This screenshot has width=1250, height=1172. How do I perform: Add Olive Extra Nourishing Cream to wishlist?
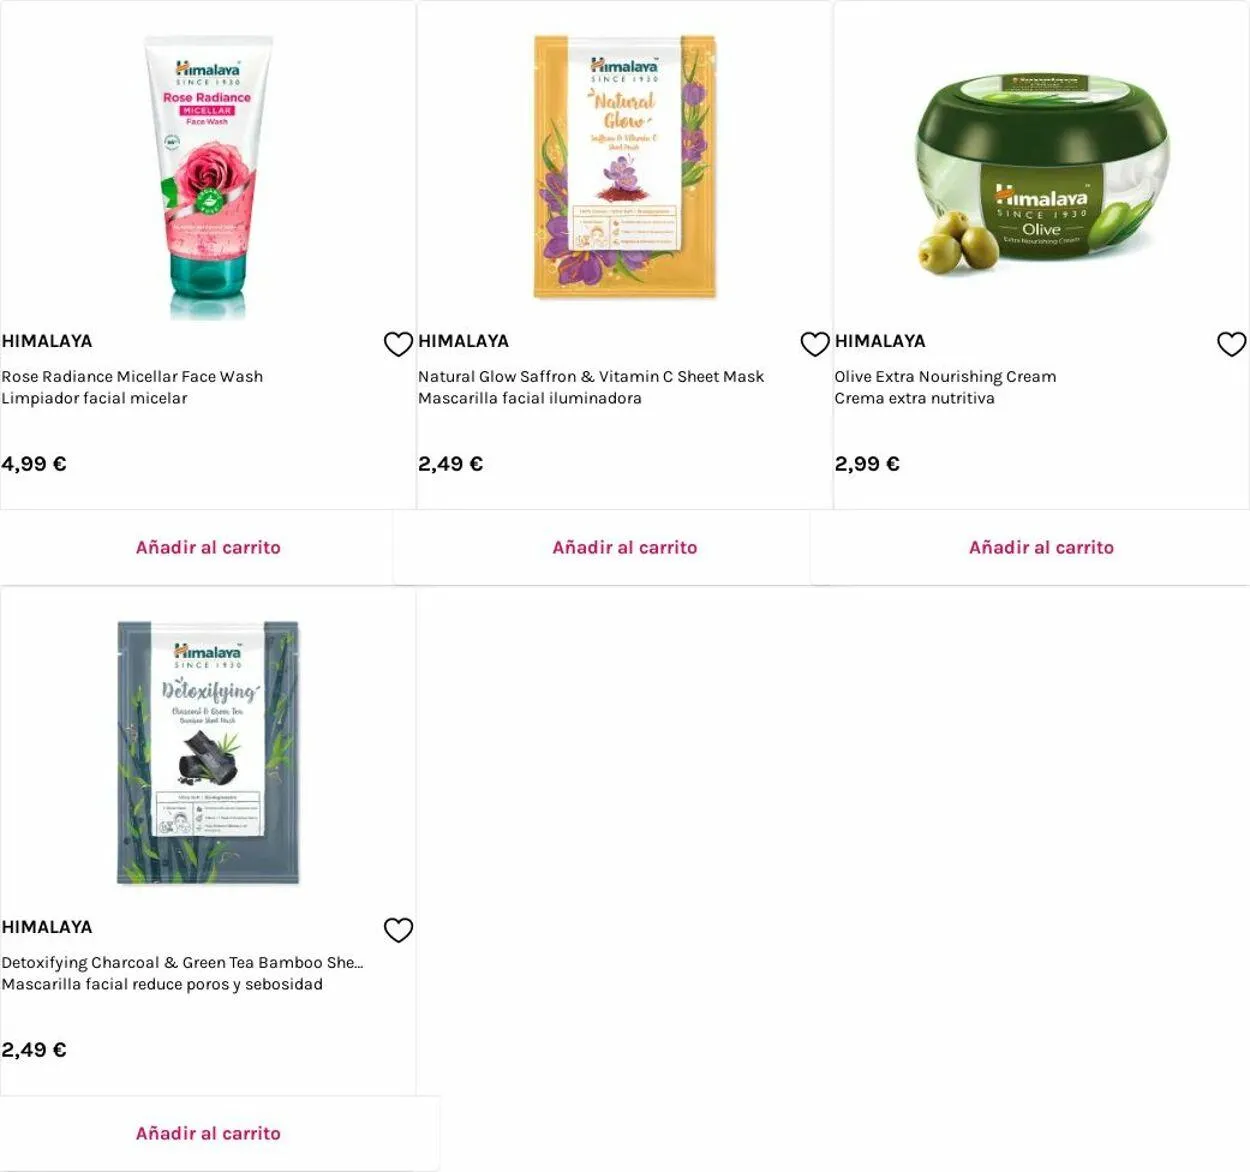tap(1231, 344)
